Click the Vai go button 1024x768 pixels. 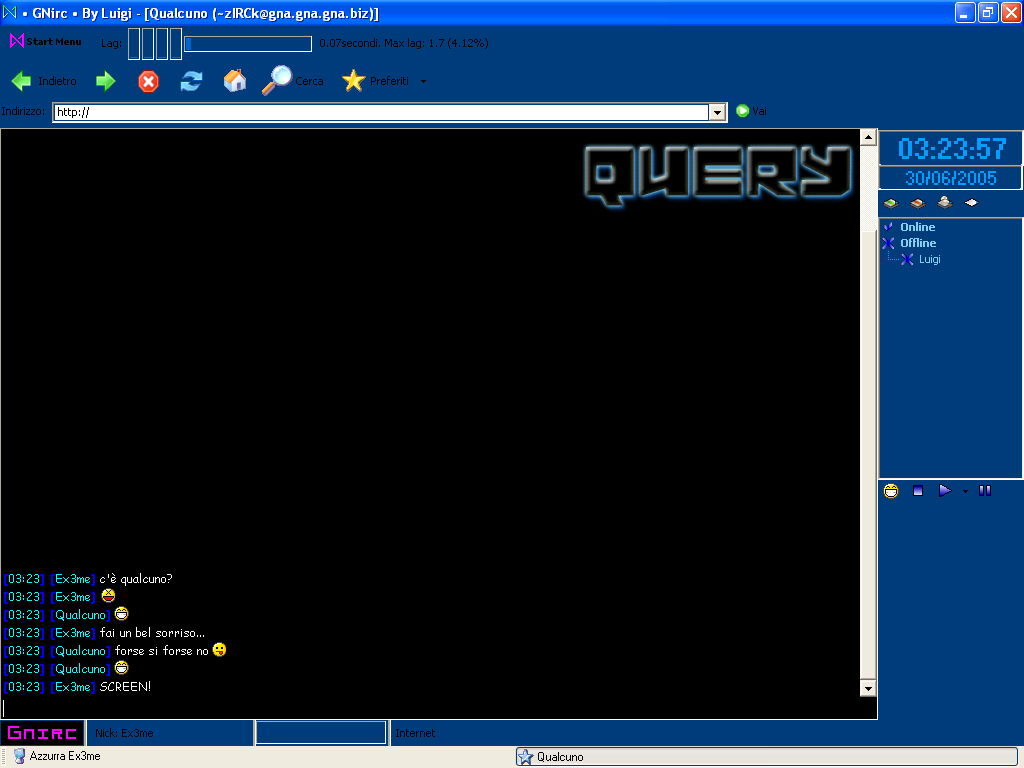[751, 111]
